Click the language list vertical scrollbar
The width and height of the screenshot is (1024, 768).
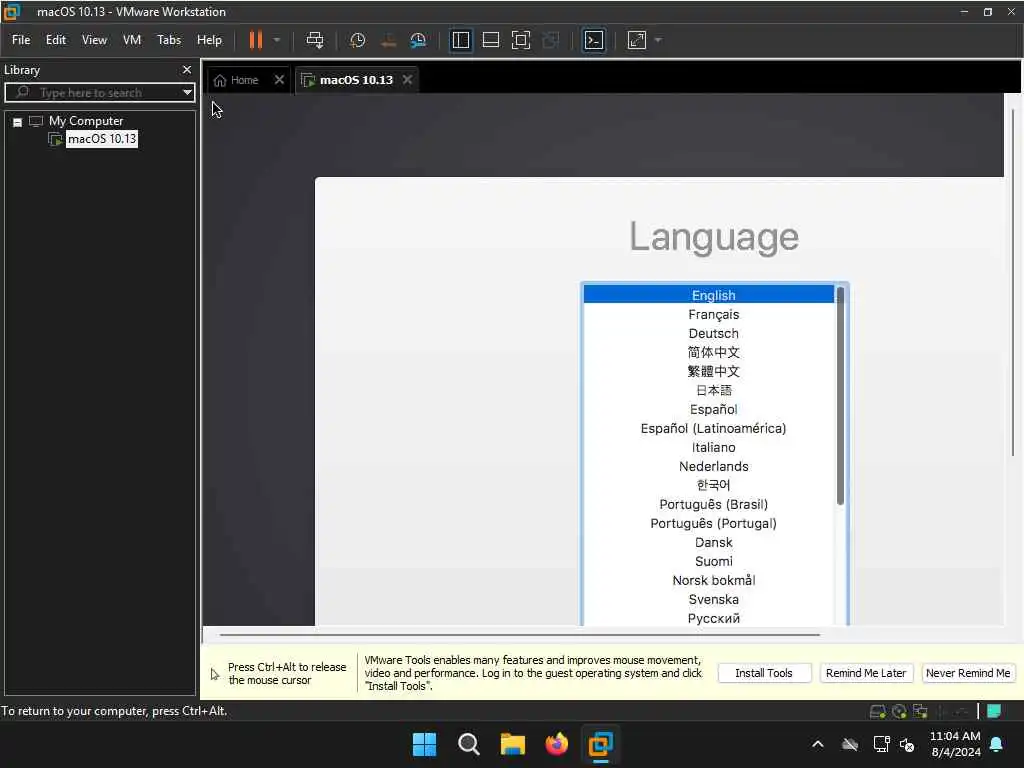[x=840, y=396]
